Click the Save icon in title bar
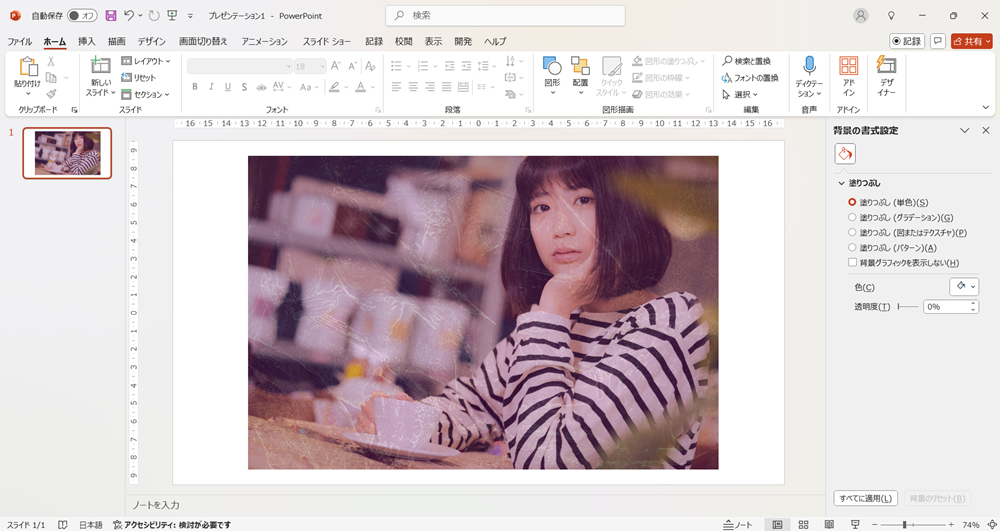 (x=110, y=15)
